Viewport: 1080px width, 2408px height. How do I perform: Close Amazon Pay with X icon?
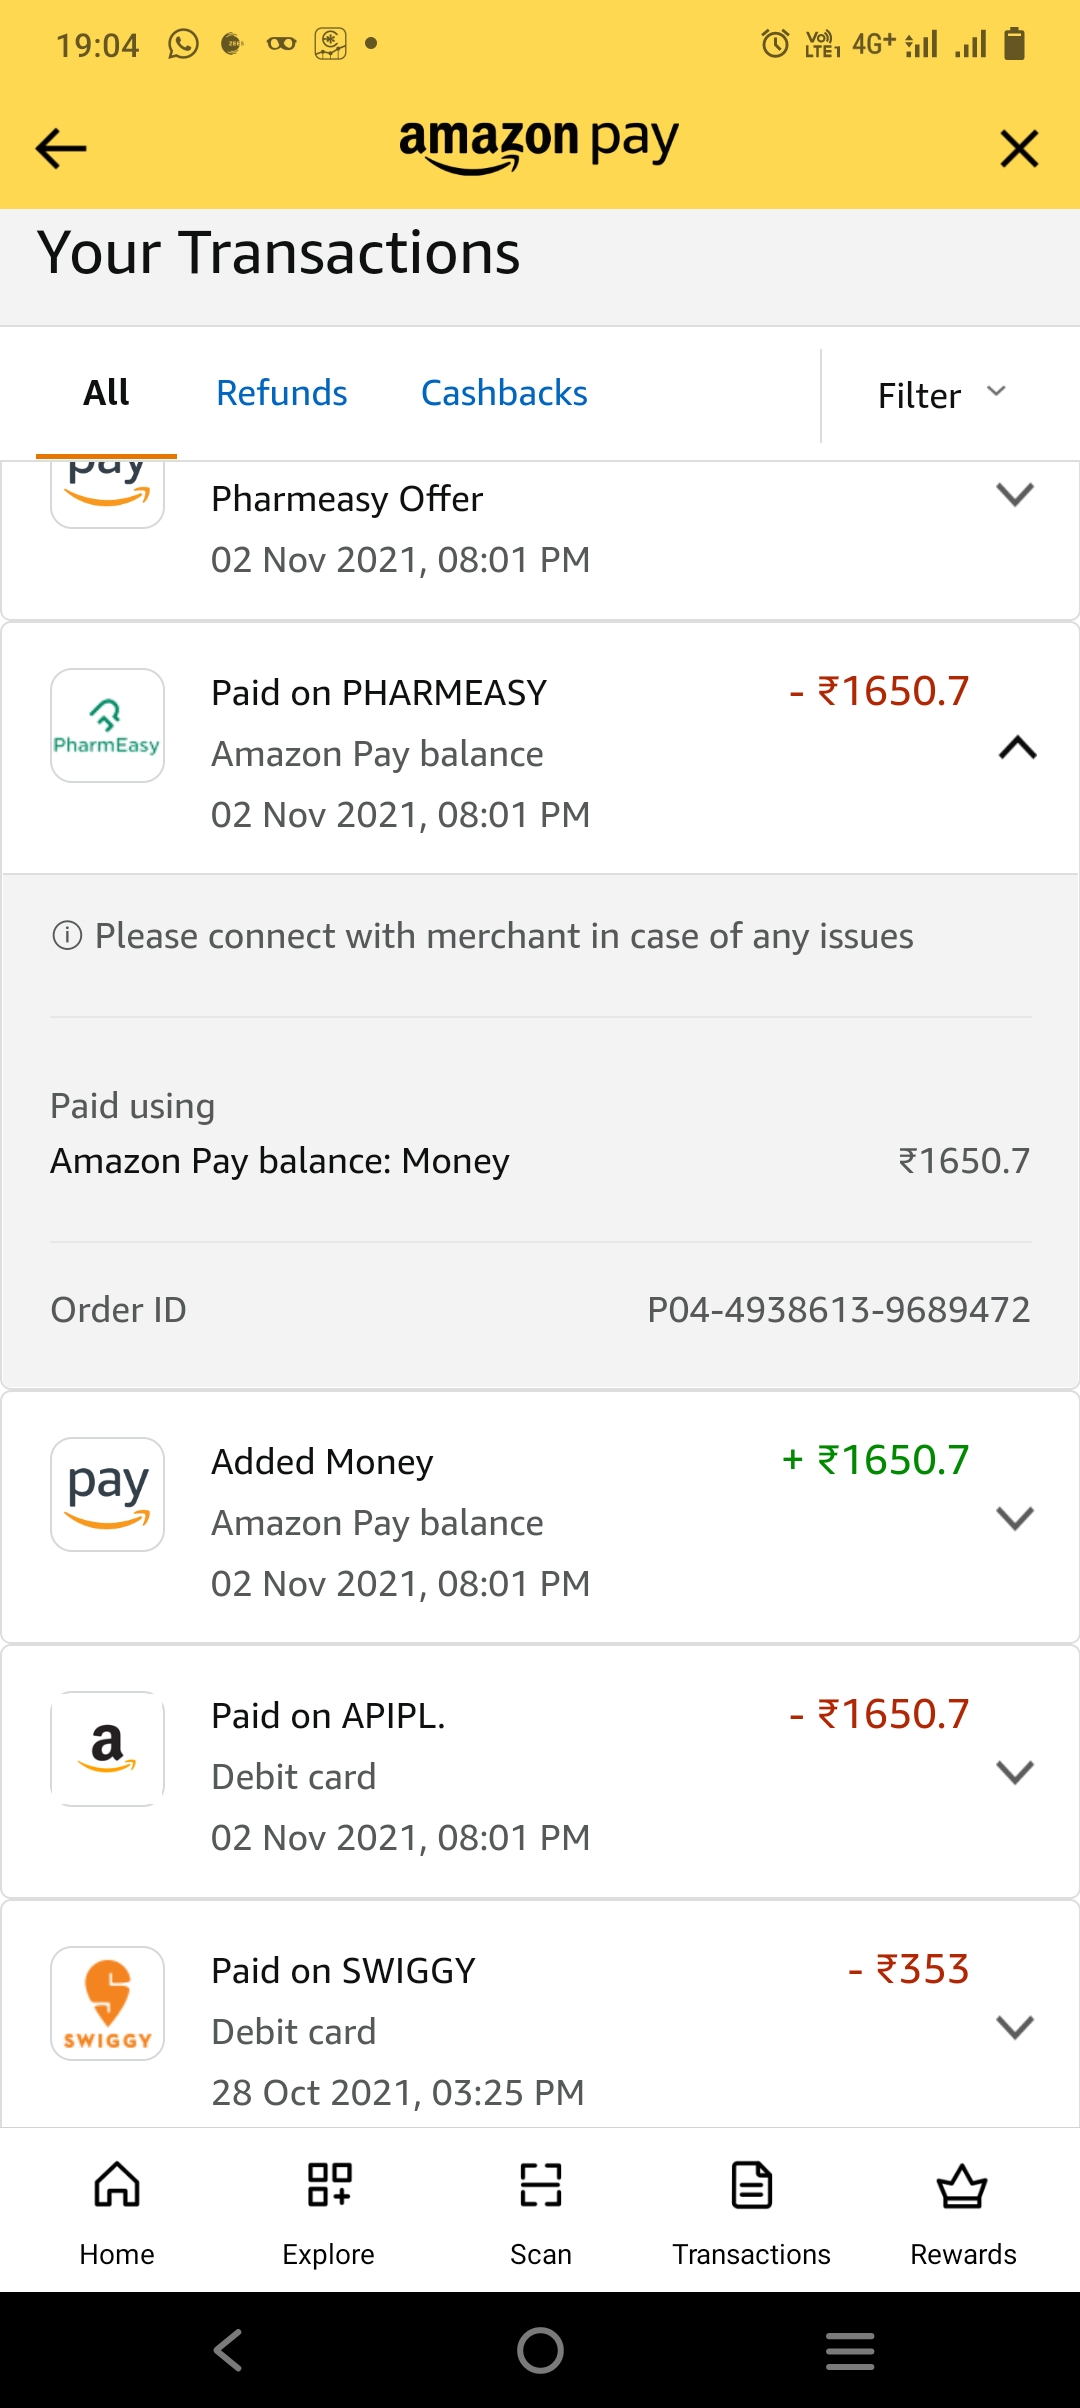[1019, 149]
